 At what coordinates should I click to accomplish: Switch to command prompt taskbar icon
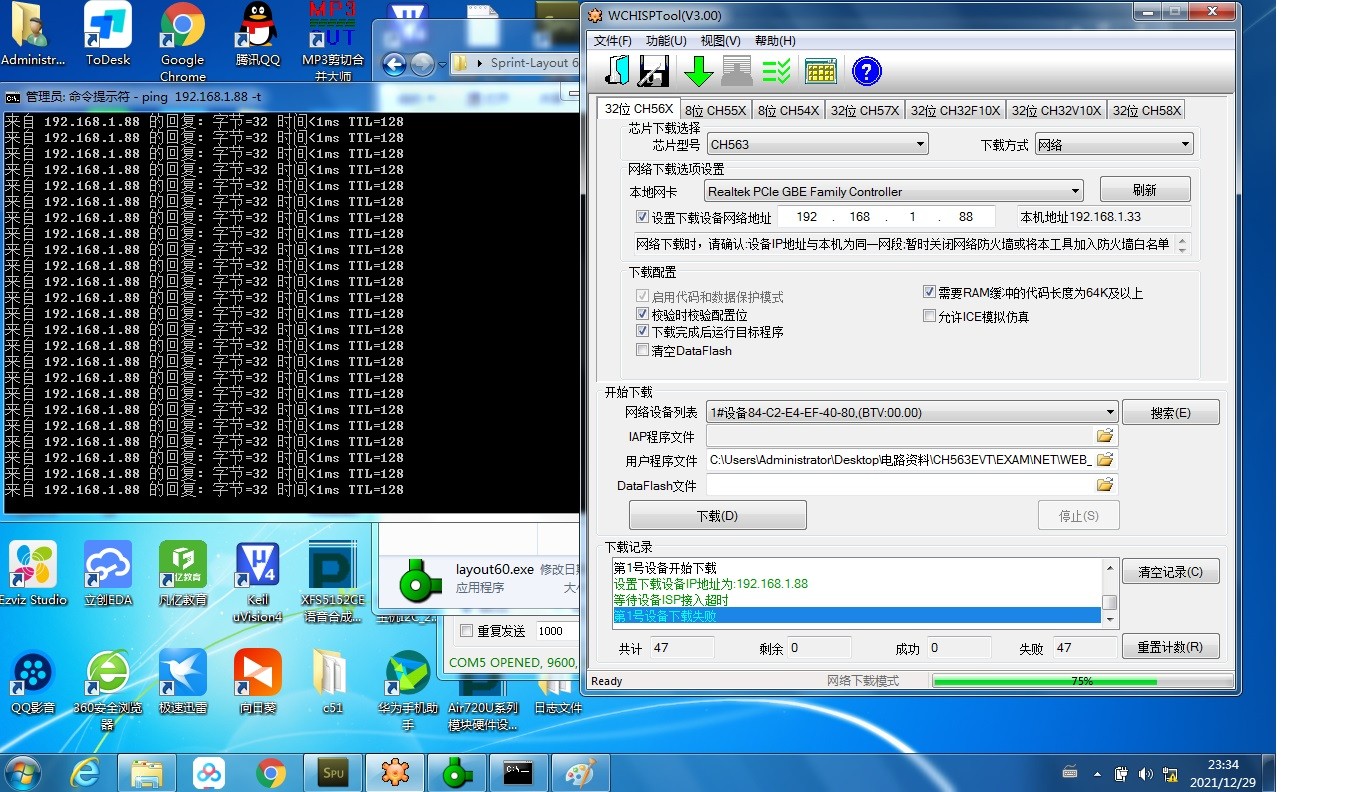tap(518, 772)
